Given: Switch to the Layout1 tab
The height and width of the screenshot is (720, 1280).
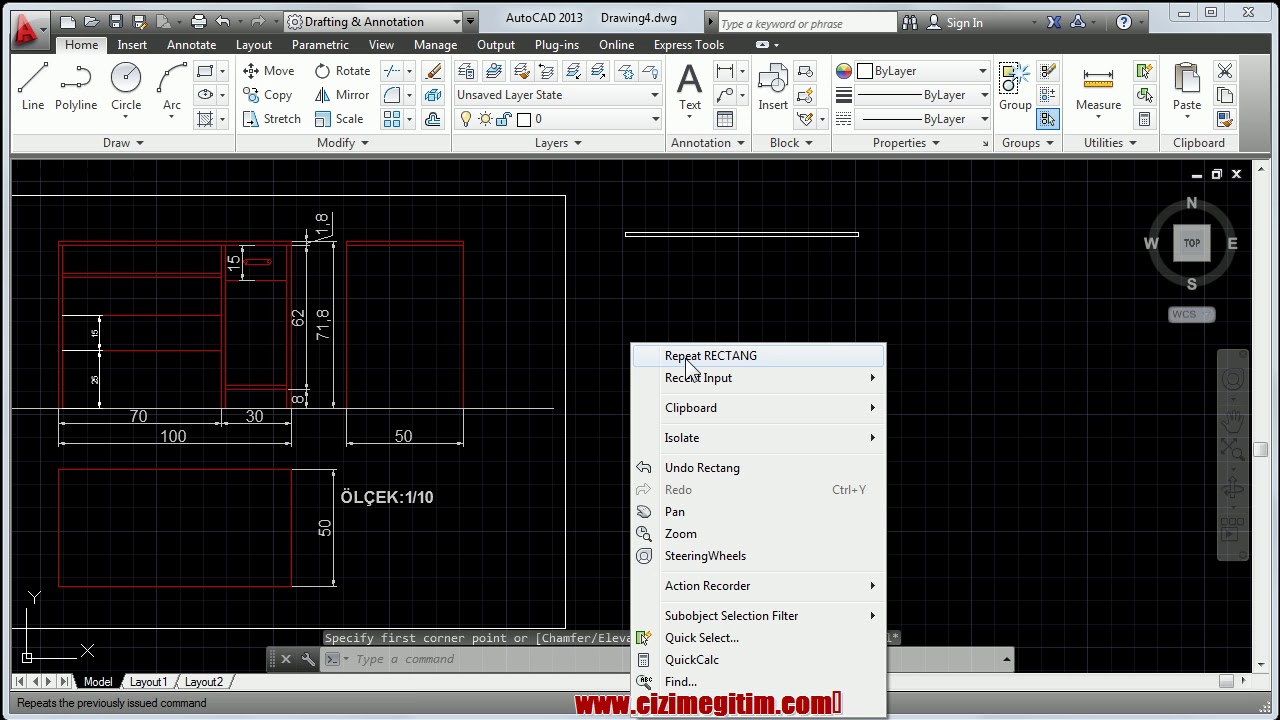Looking at the screenshot, I should click(149, 682).
